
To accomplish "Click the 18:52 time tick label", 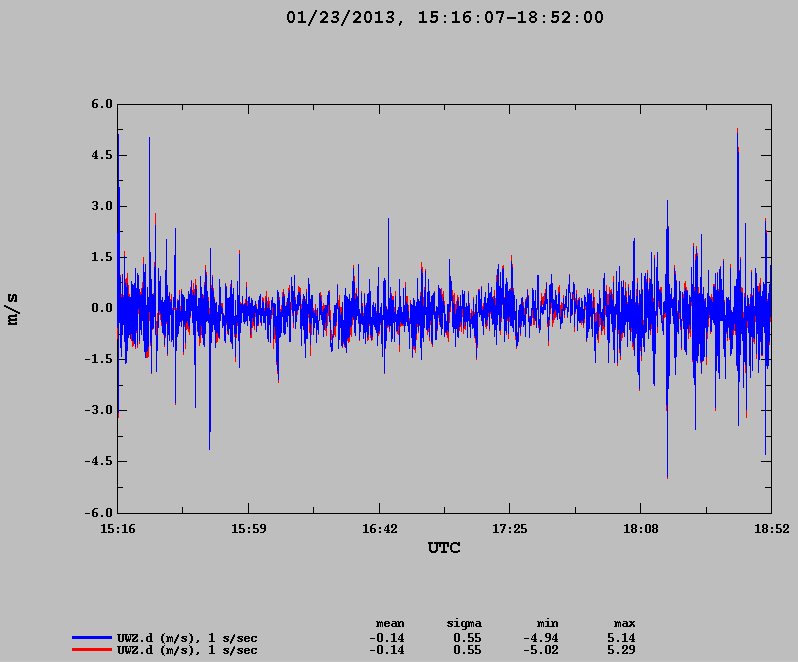I will [x=772, y=529].
